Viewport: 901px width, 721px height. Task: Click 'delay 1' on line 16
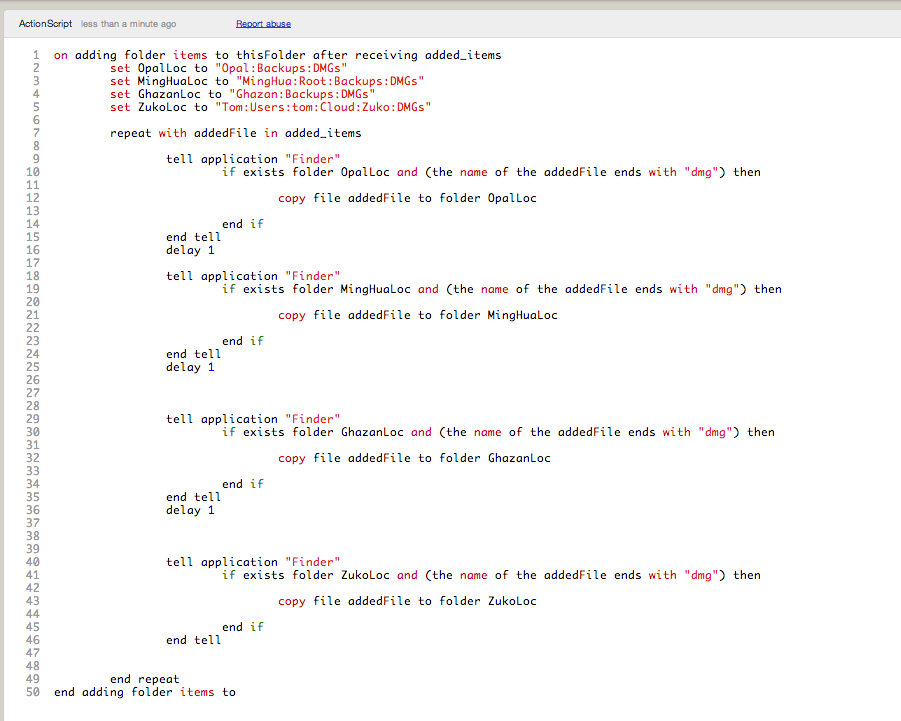click(x=190, y=250)
